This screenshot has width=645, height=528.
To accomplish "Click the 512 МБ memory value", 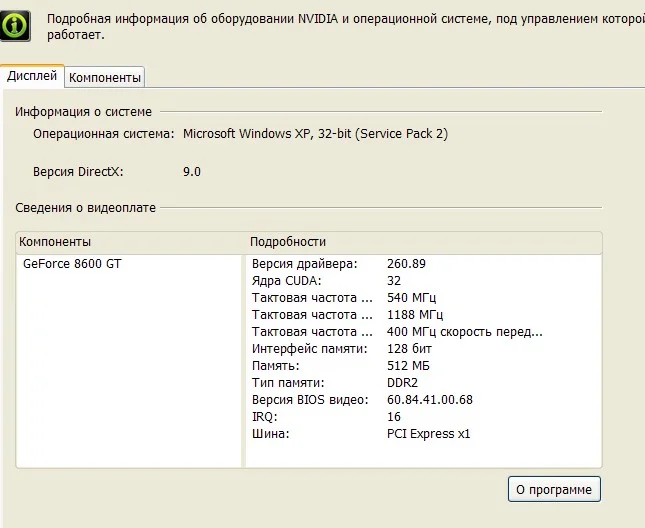I will tap(408, 366).
